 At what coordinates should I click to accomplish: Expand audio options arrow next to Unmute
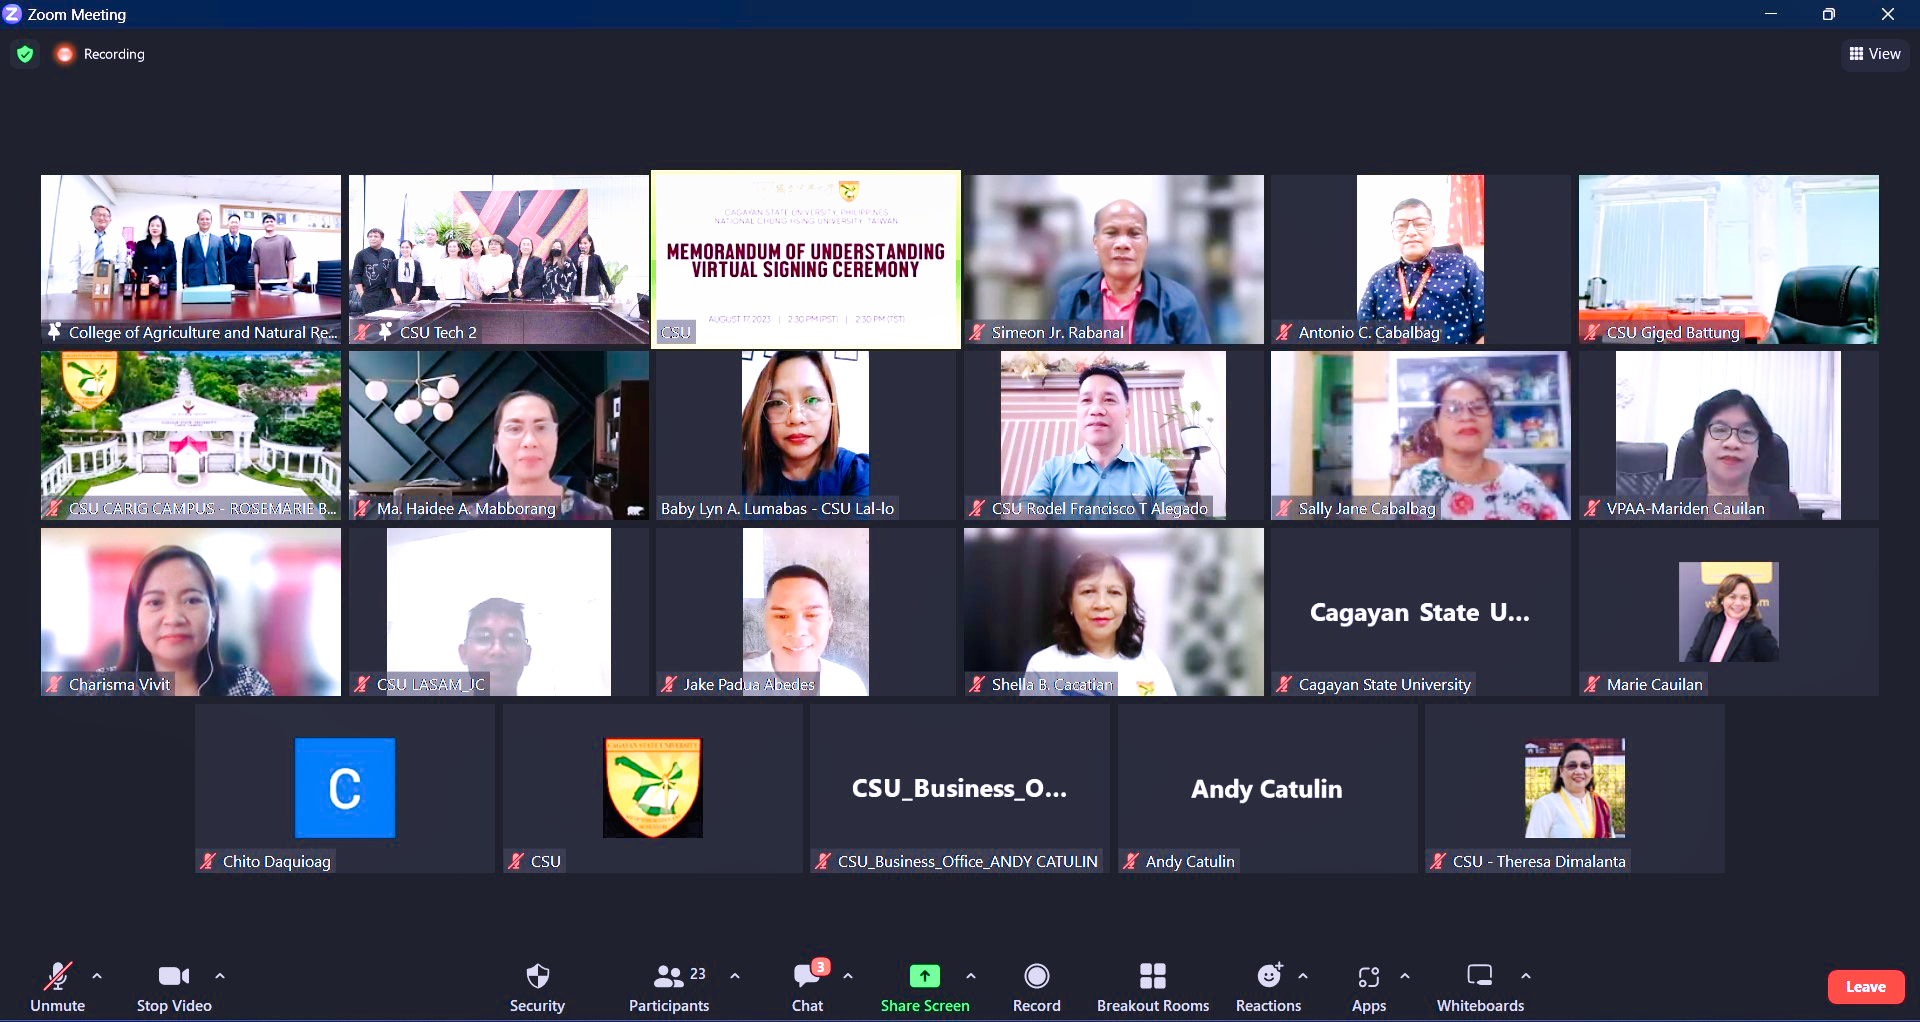97,976
